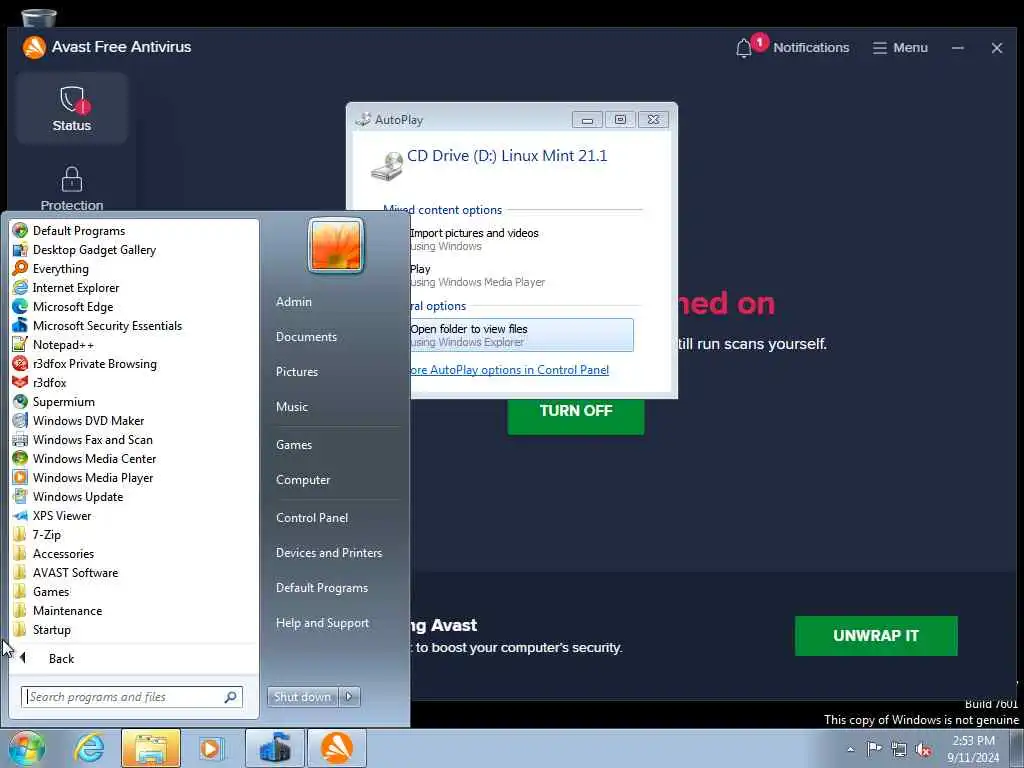Click the Games link in right pane
This screenshot has height=768, width=1024.
[294, 445]
